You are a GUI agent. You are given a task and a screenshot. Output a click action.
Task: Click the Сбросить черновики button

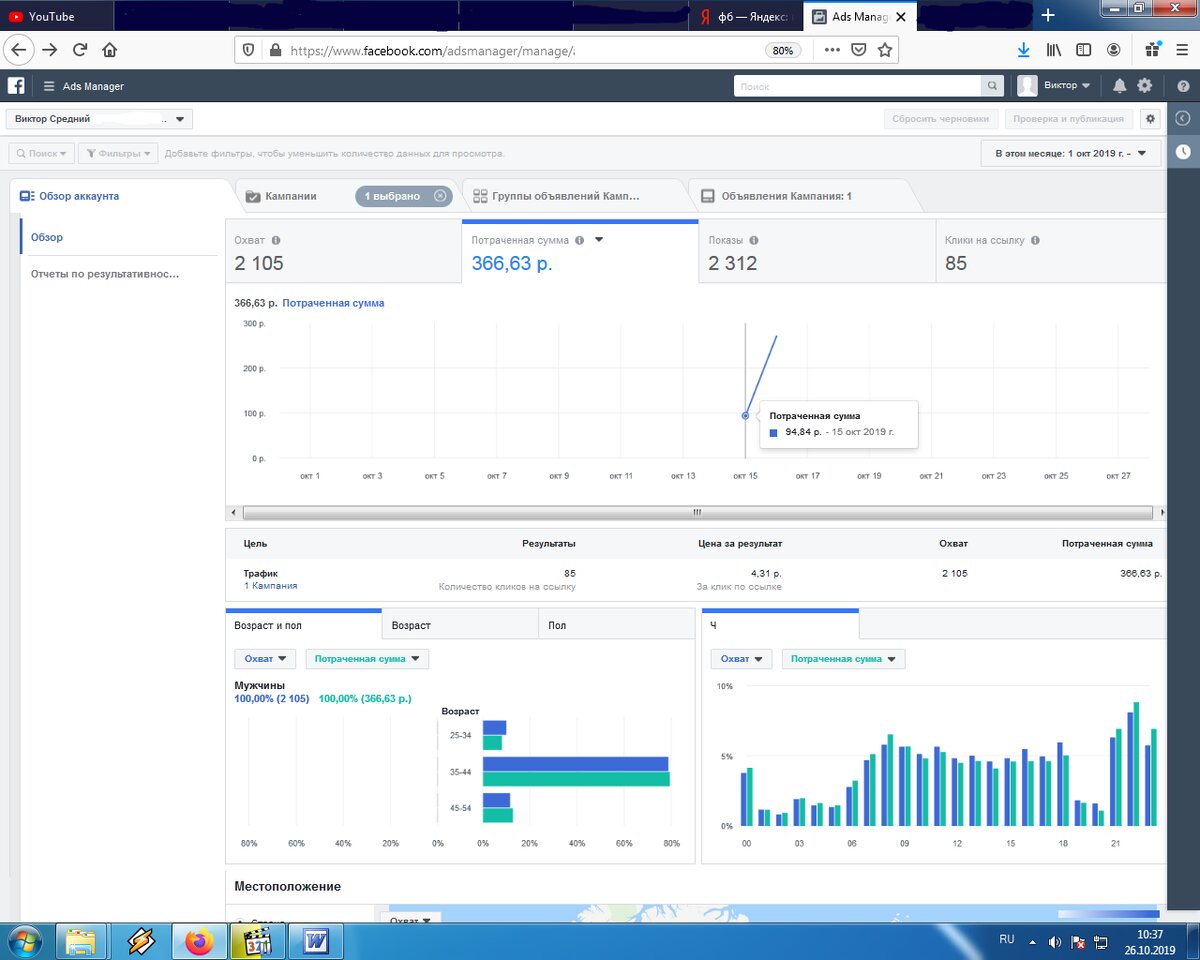click(x=941, y=119)
